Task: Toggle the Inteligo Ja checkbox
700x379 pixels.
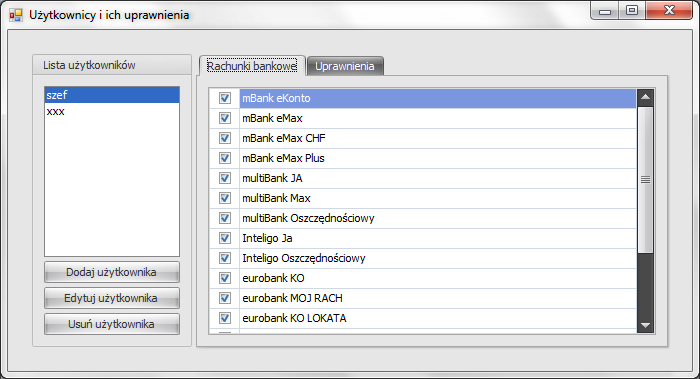Action: [x=225, y=238]
